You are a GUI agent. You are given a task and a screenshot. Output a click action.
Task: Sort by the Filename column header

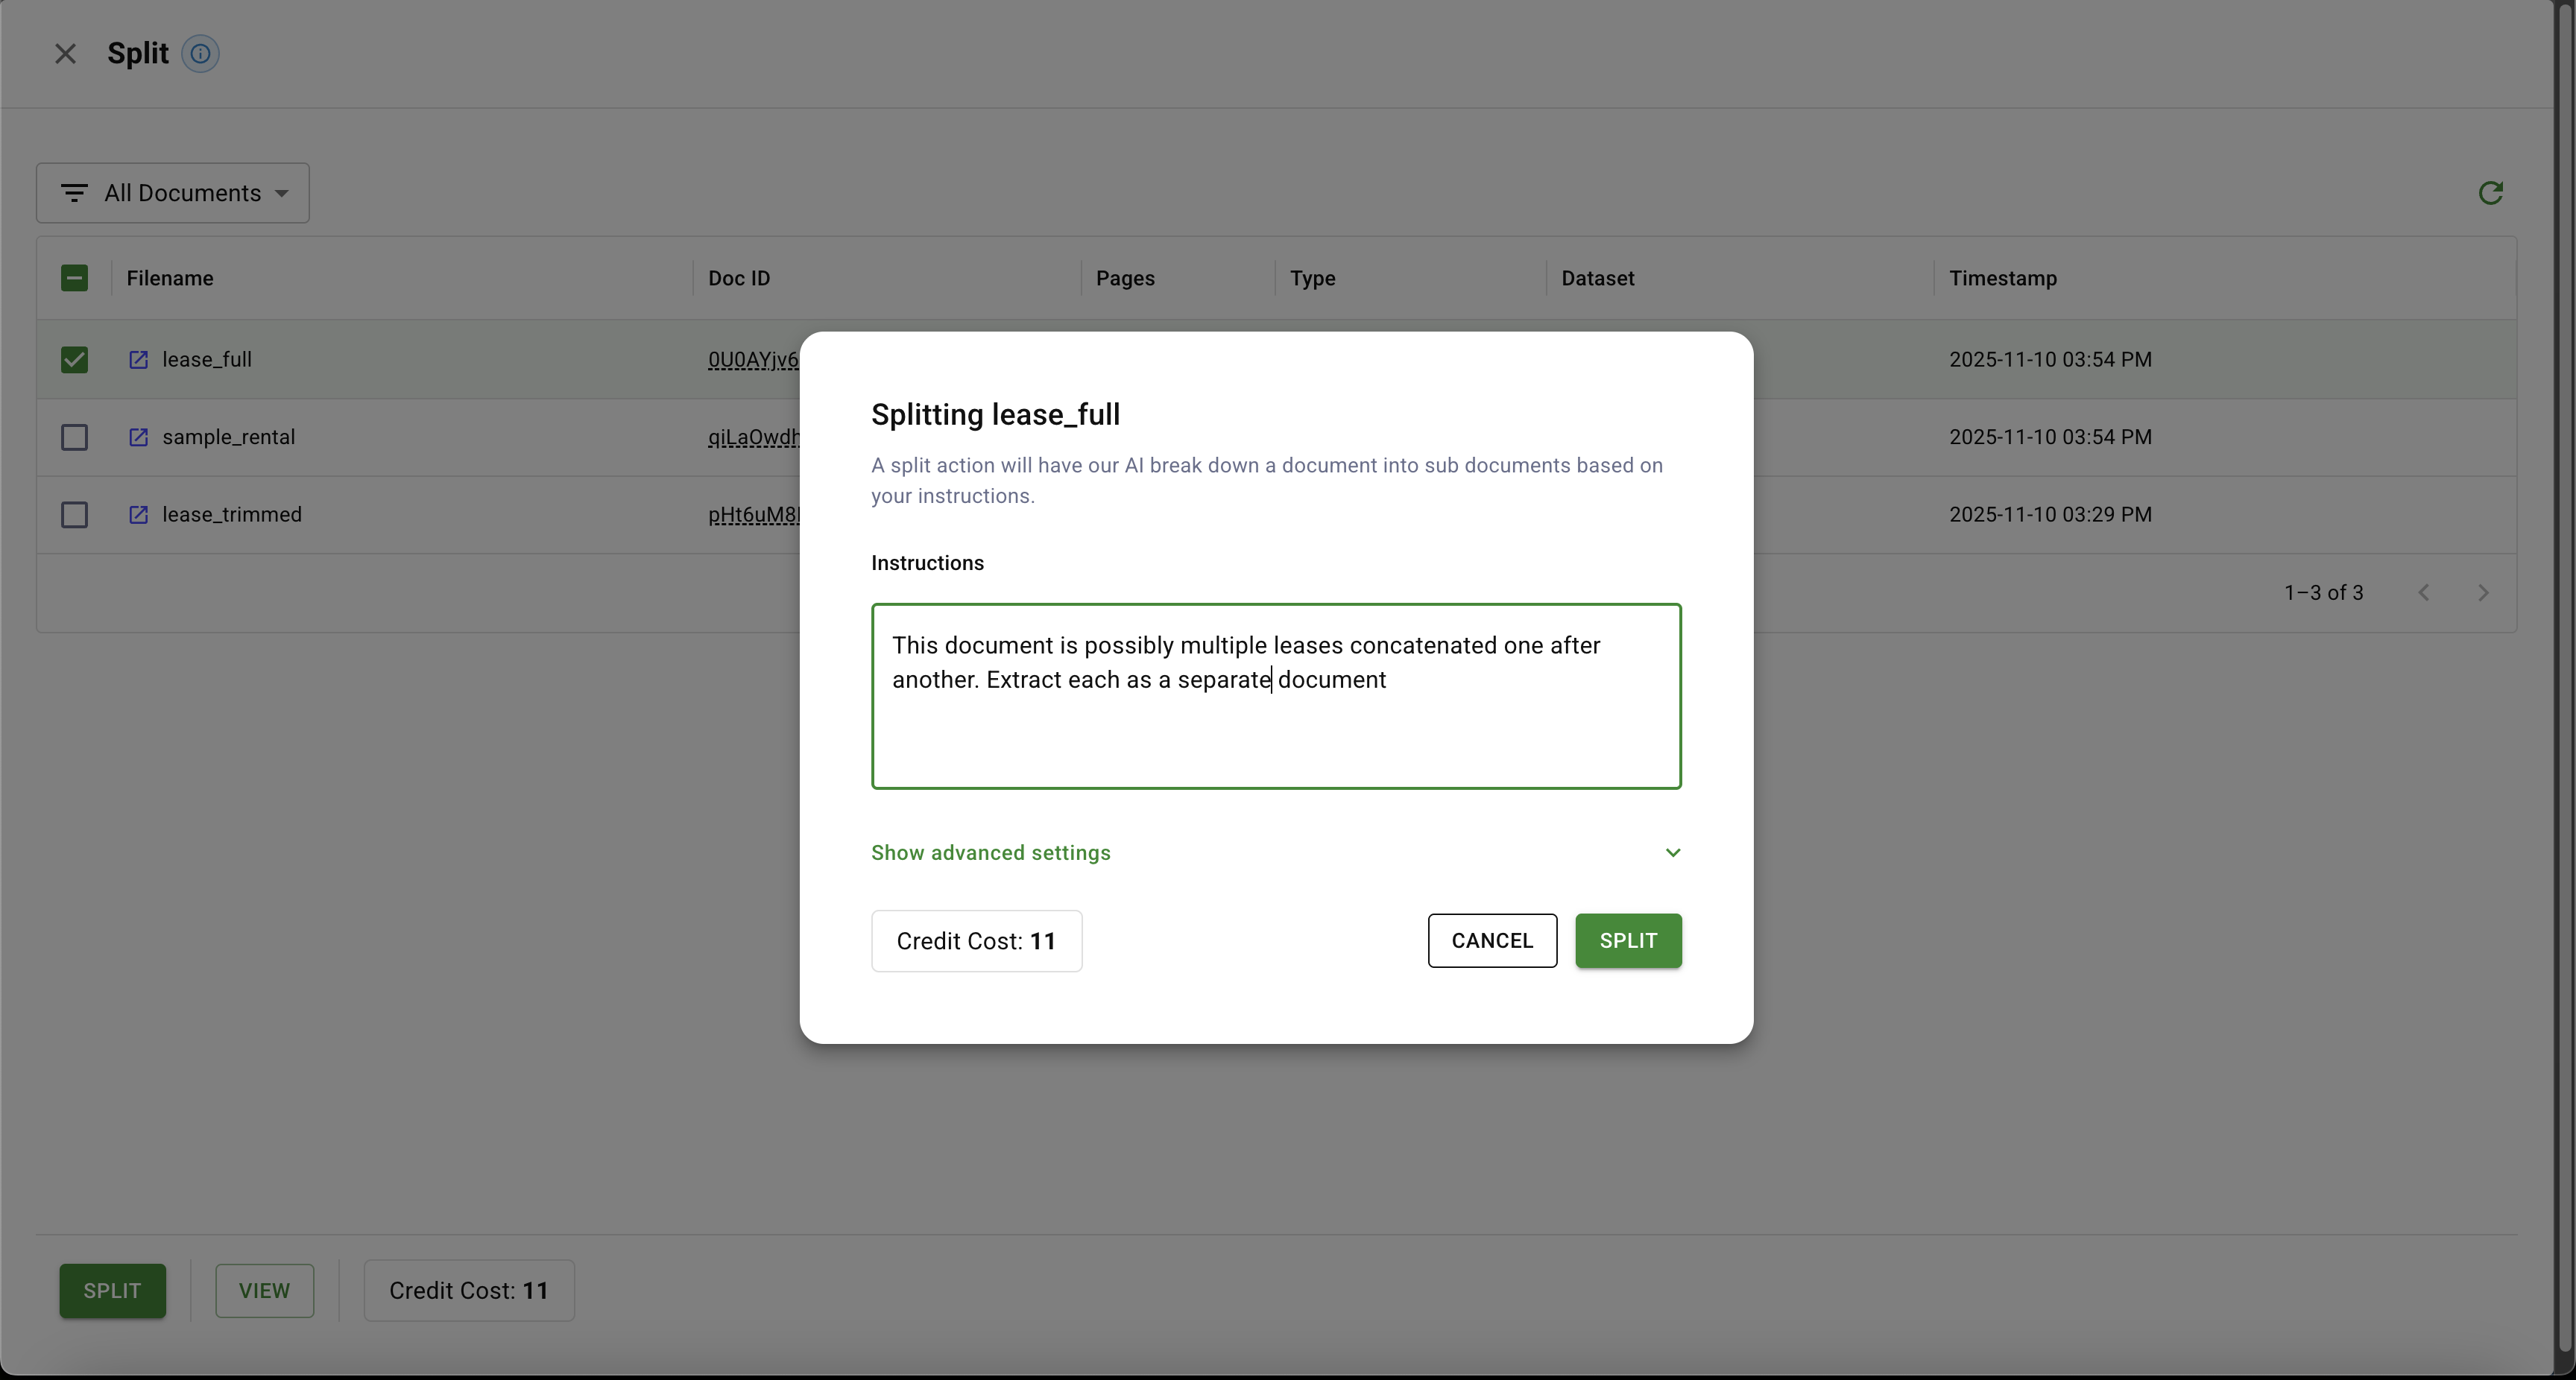tap(170, 278)
